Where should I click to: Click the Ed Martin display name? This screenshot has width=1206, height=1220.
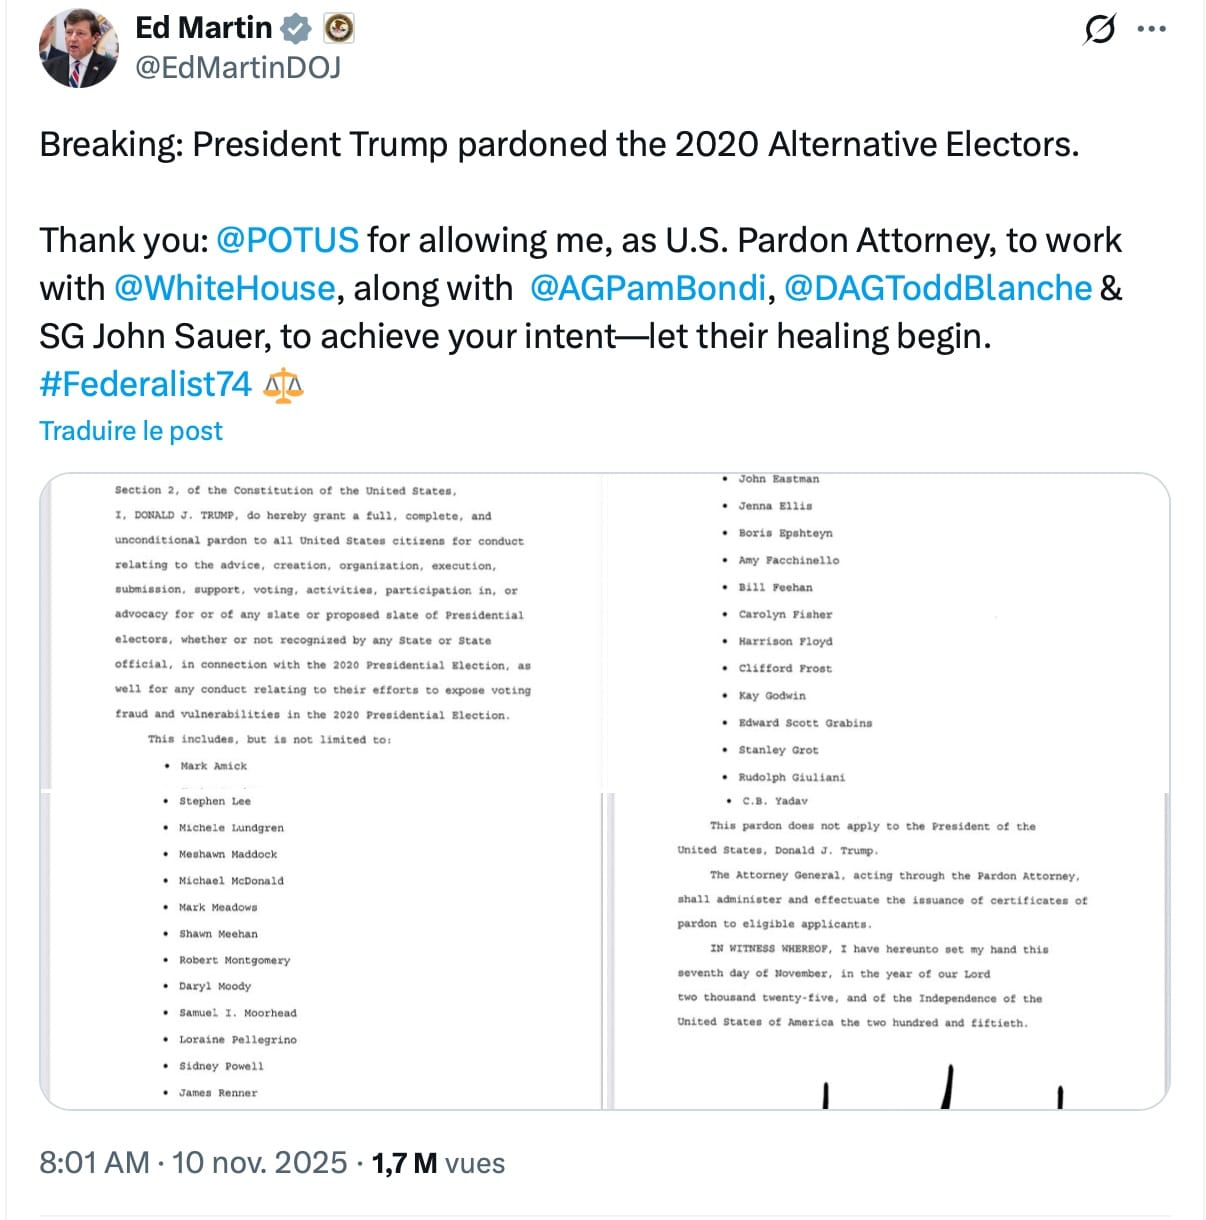(204, 28)
